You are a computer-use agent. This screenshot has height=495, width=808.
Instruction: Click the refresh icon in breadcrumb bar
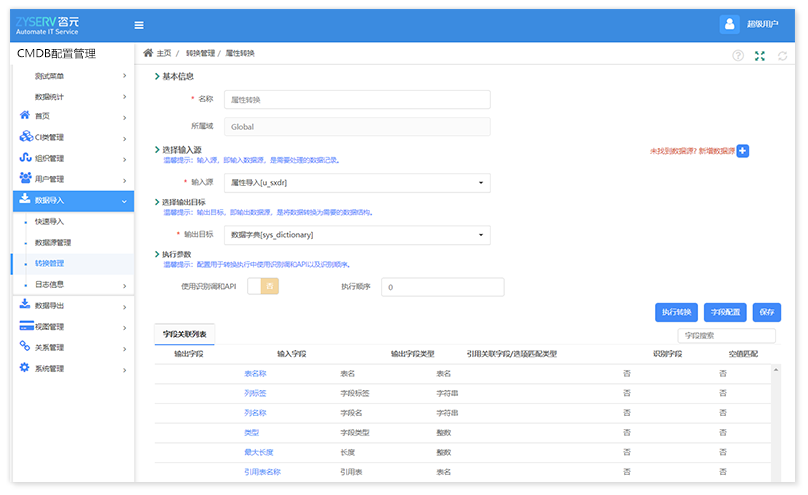[x=782, y=56]
